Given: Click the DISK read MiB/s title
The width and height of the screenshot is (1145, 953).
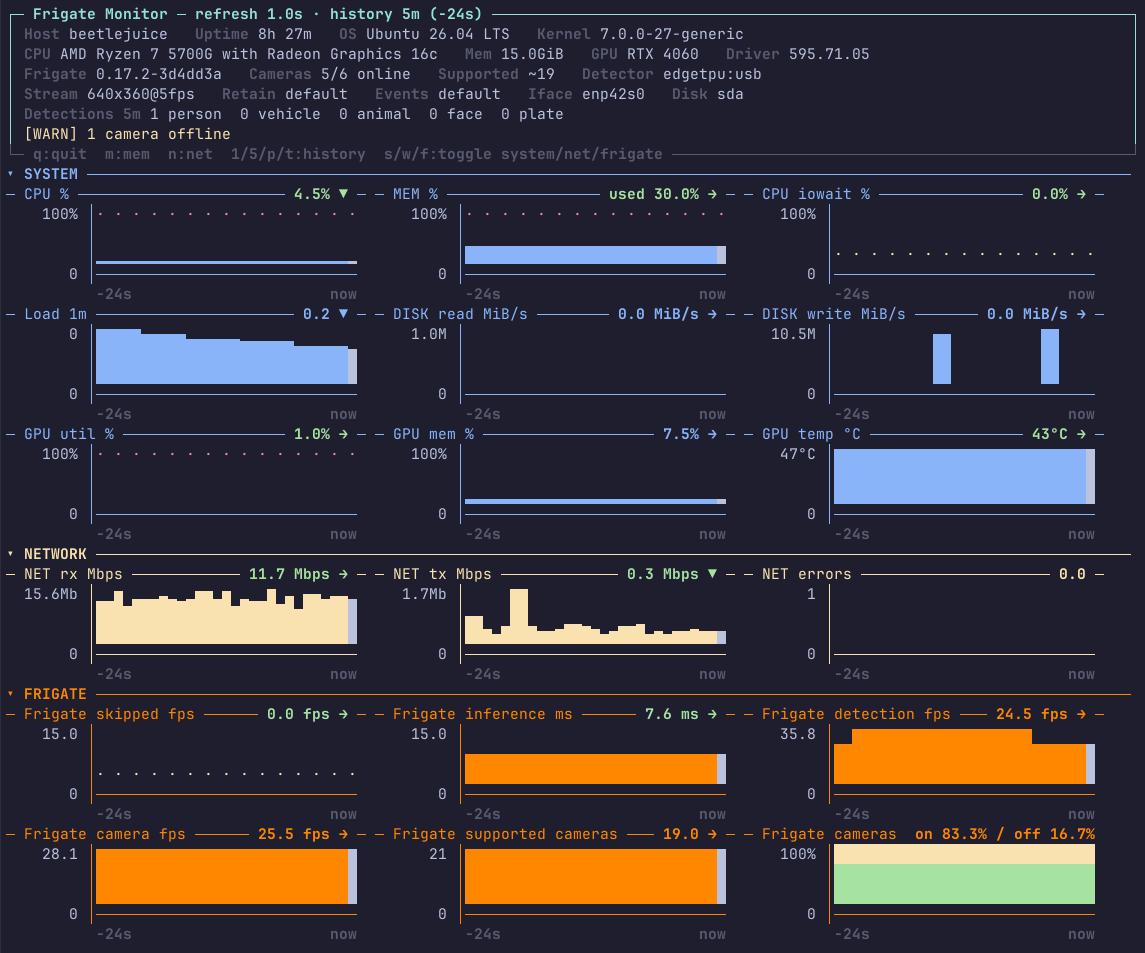Looking at the screenshot, I should tap(460, 313).
